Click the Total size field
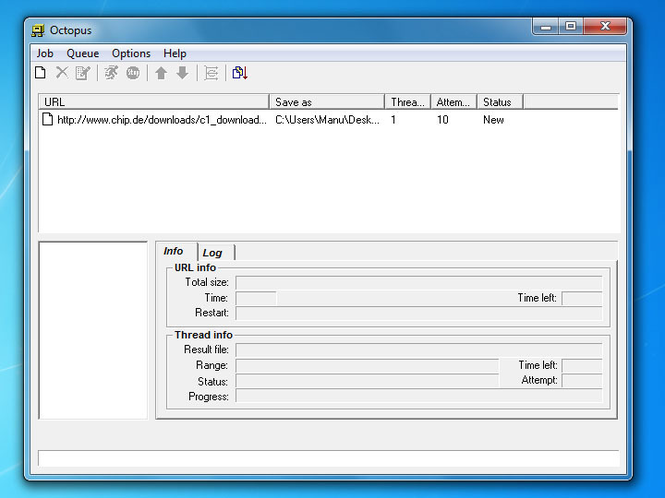 point(419,283)
